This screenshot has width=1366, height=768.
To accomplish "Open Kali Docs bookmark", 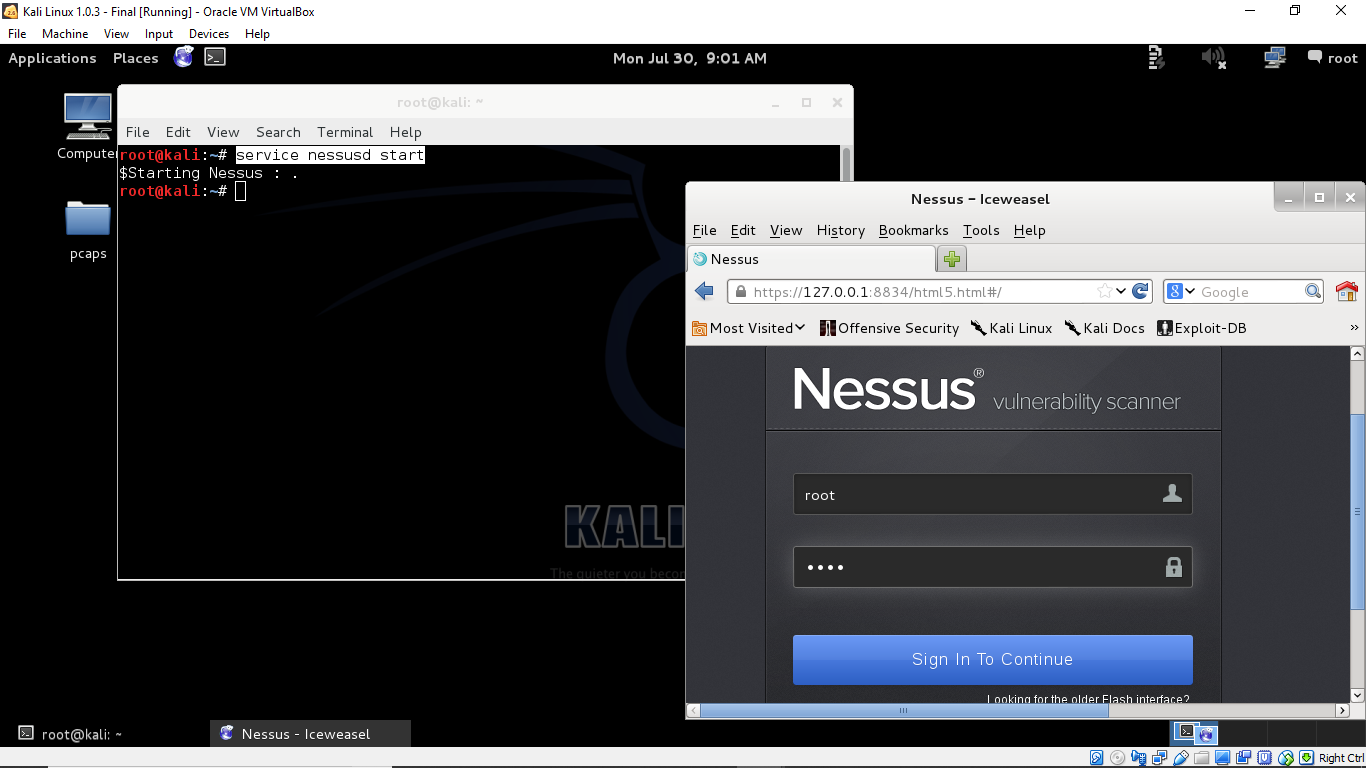I will [x=1104, y=328].
